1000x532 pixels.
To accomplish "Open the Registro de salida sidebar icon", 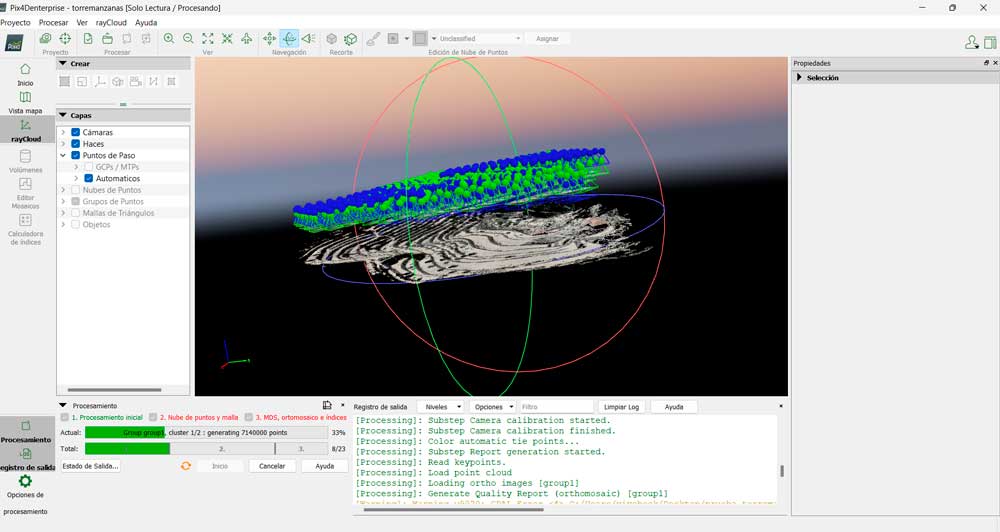I will tap(25, 455).
